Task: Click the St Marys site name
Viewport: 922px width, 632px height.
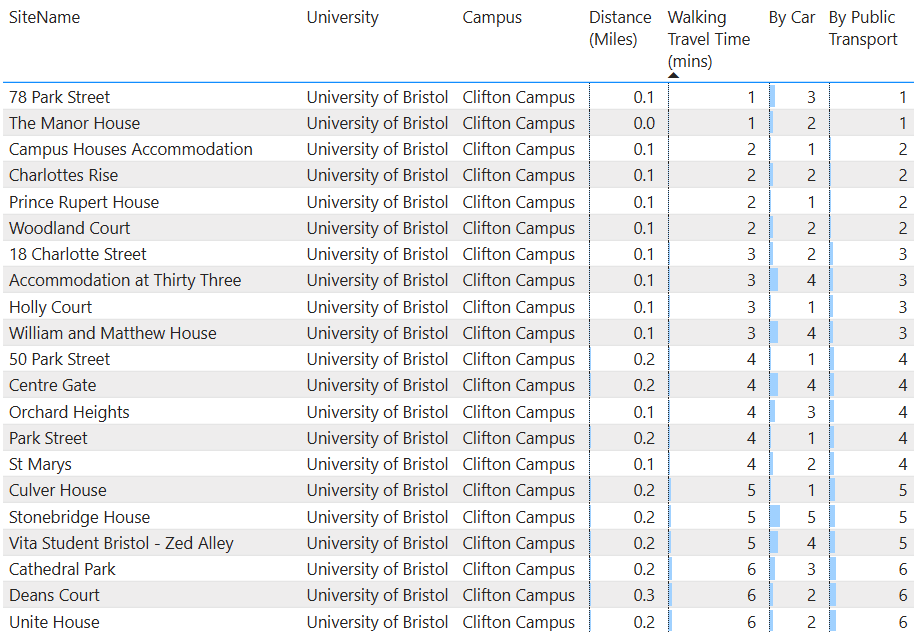Action: (x=40, y=464)
